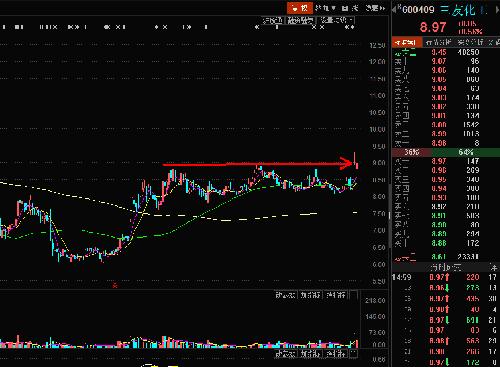Click the third indicator button atop the volume panel
Image resolution: width=500 pixels, height=367 pixels.
(x=336, y=295)
